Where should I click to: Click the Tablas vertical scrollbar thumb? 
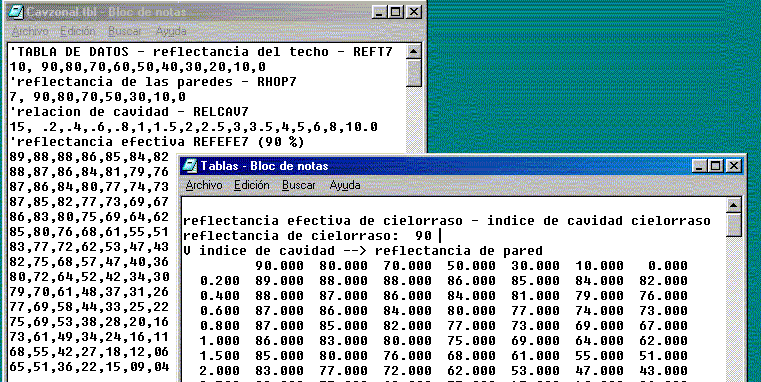coord(734,225)
